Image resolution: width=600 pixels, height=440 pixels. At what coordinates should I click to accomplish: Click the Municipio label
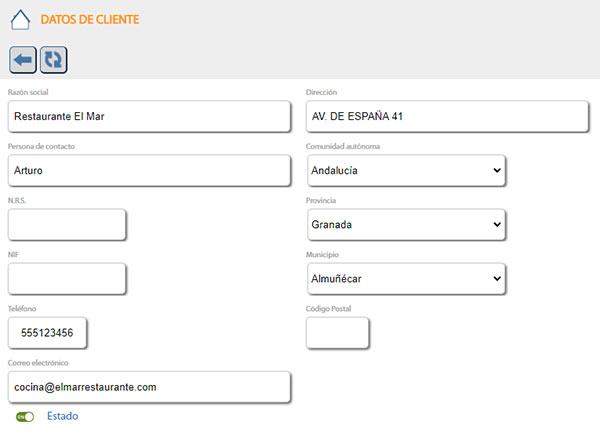322,254
